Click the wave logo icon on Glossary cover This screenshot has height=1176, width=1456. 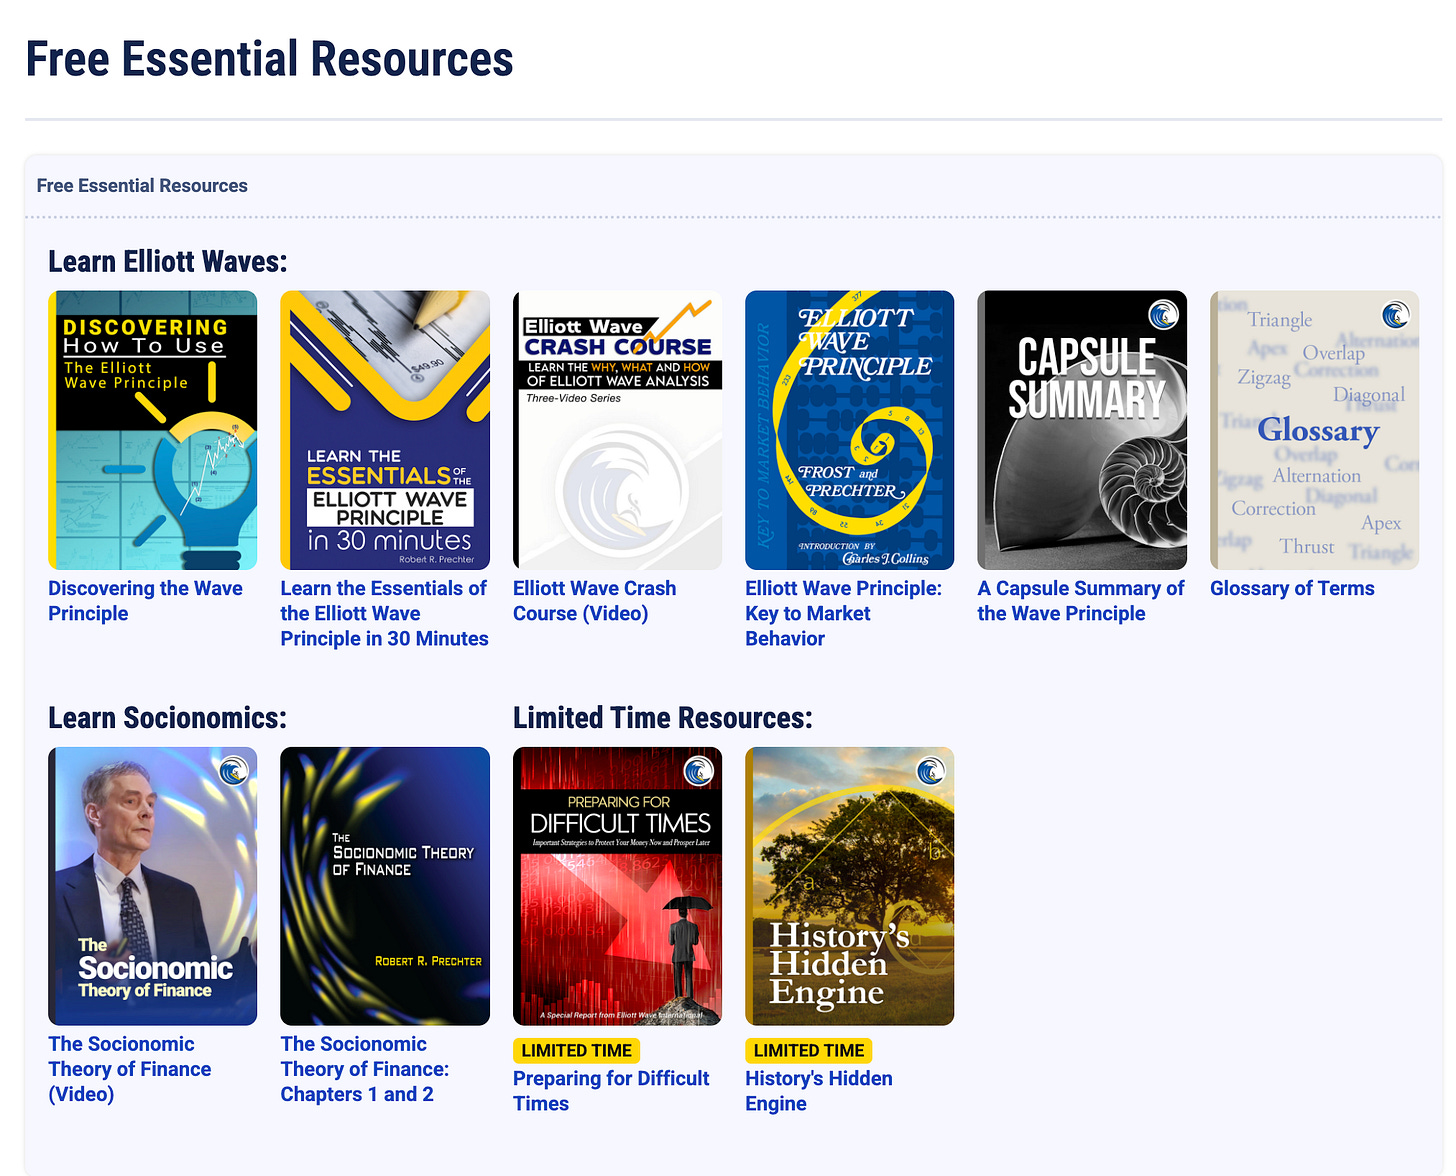coord(1395,315)
